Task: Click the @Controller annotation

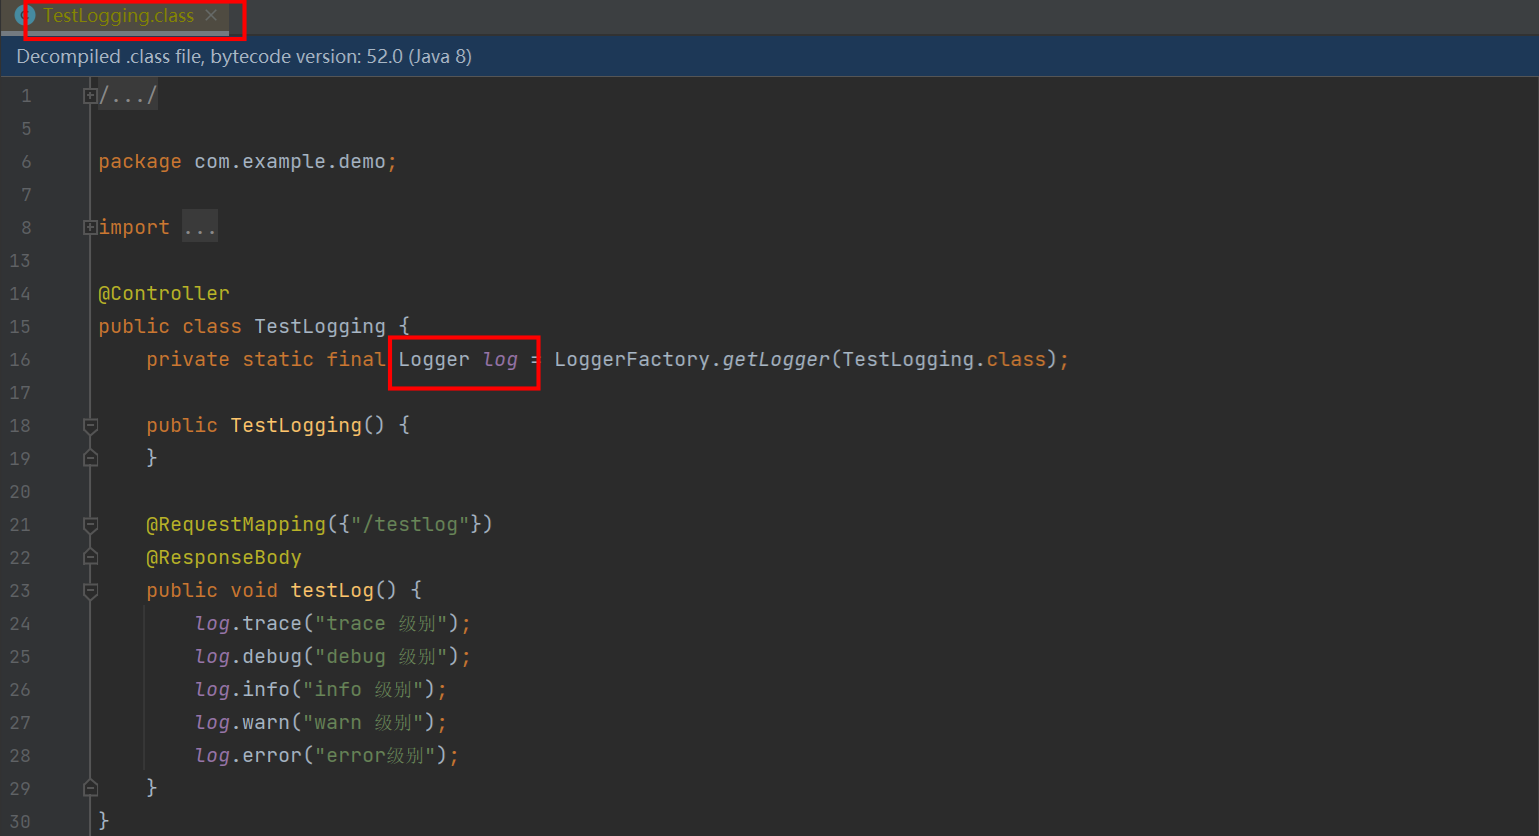Action: click(x=164, y=294)
